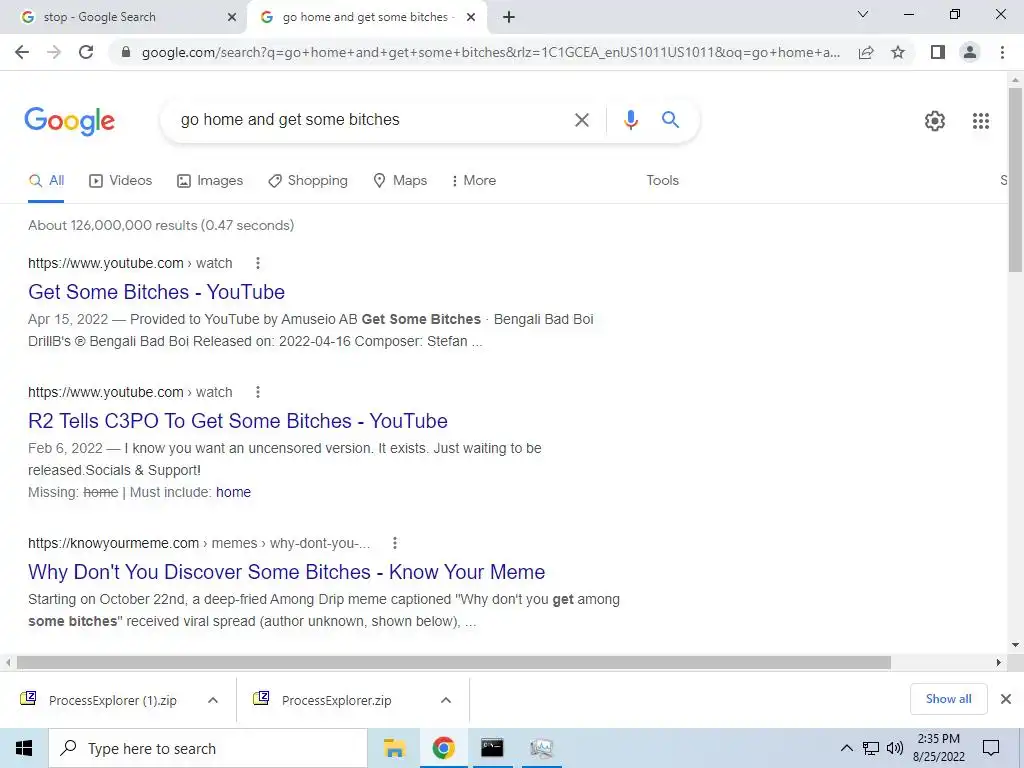This screenshot has height=768, width=1024.
Task: Open File Explorer from the taskbar
Action: [394, 748]
